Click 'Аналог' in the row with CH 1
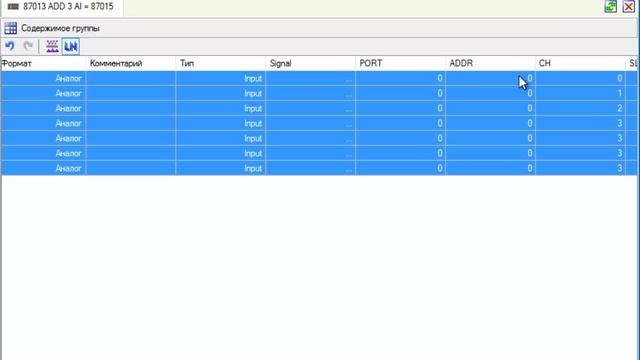This screenshot has width=640, height=360. 69,93
